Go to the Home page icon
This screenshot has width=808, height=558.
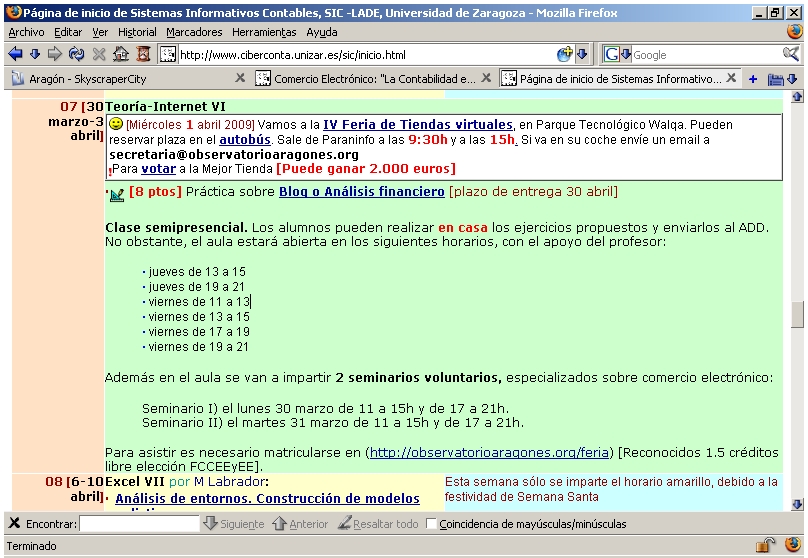tap(121, 54)
